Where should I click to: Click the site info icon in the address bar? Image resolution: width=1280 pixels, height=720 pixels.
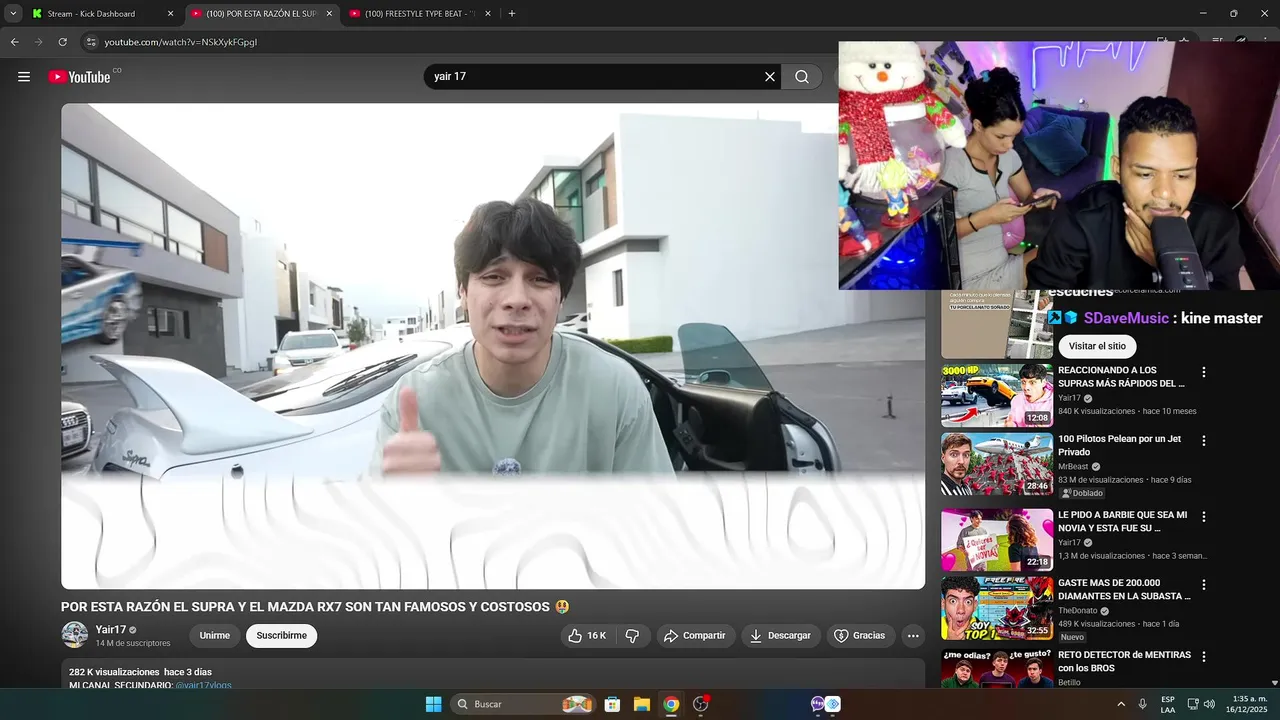tap(91, 42)
